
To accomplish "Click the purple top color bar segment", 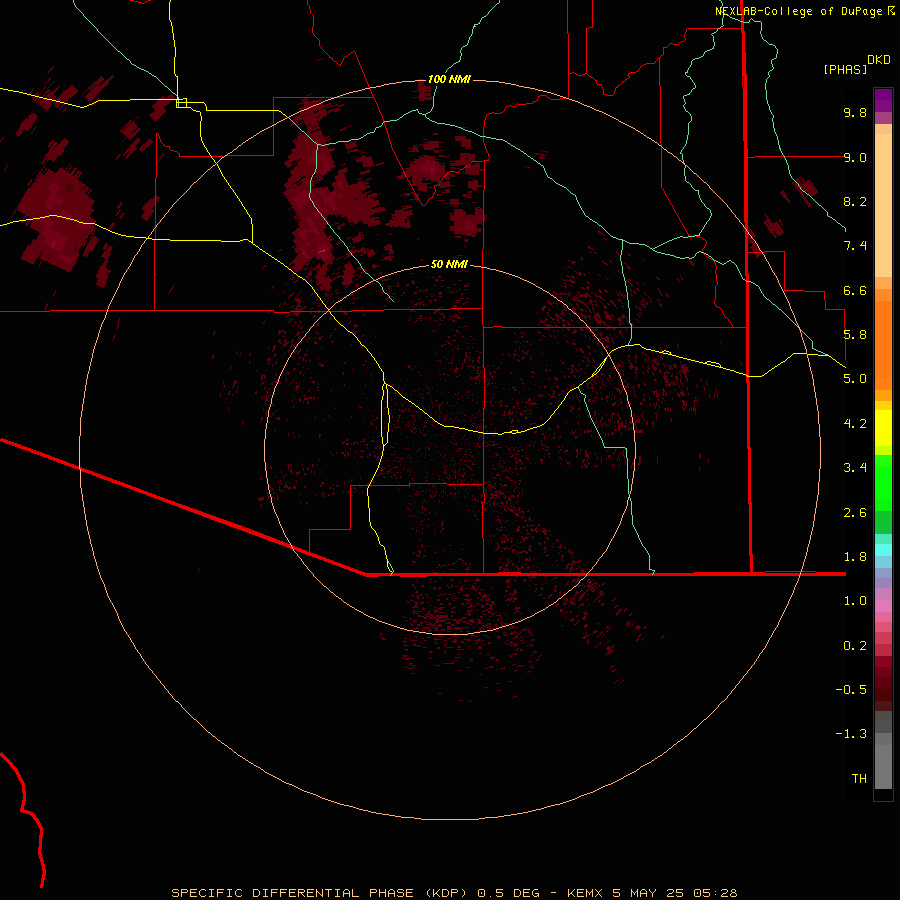I will [883, 100].
